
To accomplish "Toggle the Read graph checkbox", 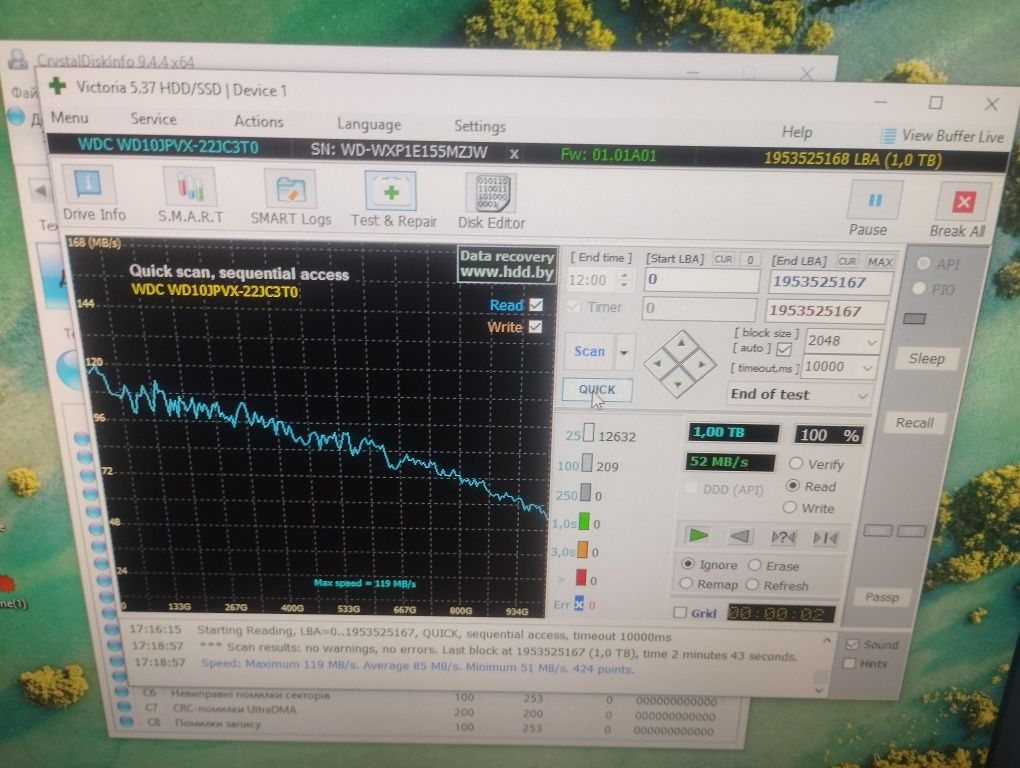I will 536,304.
